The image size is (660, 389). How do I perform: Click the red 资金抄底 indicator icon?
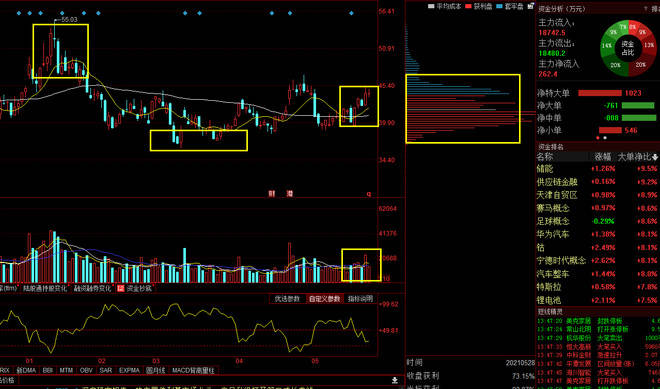click(x=121, y=288)
